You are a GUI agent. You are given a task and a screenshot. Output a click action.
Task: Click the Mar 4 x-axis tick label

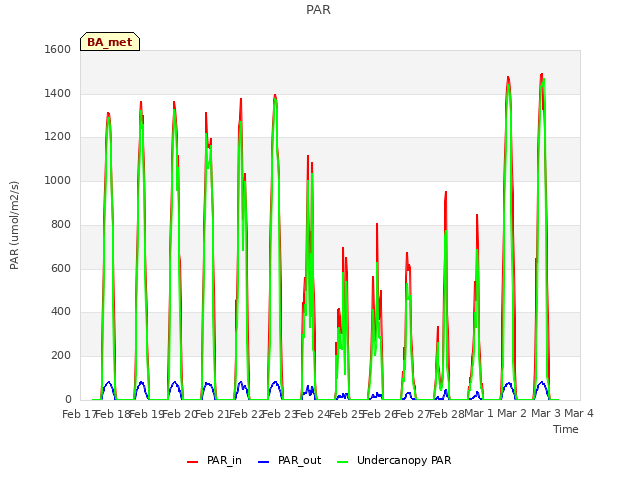click(579, 413)
